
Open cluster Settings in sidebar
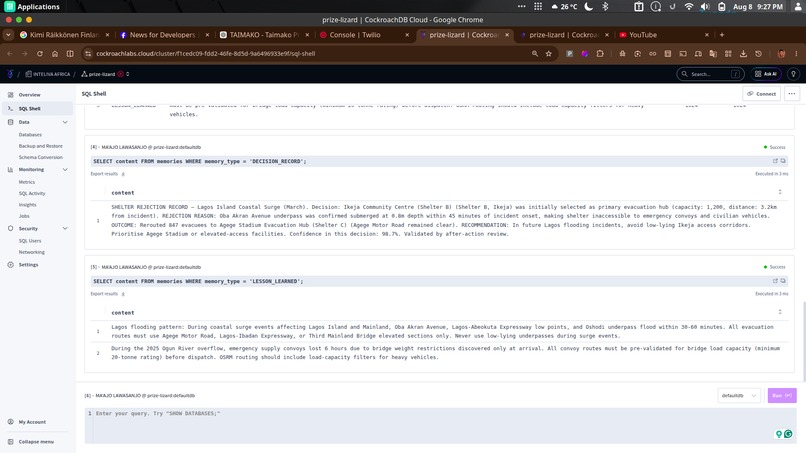click(28, 265)
